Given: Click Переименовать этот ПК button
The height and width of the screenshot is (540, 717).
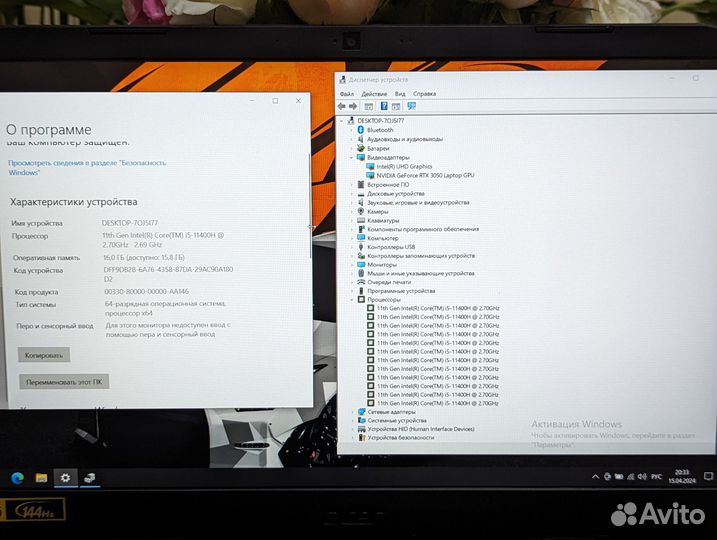Looking at the screenshot, I should (x=64, y=382).
